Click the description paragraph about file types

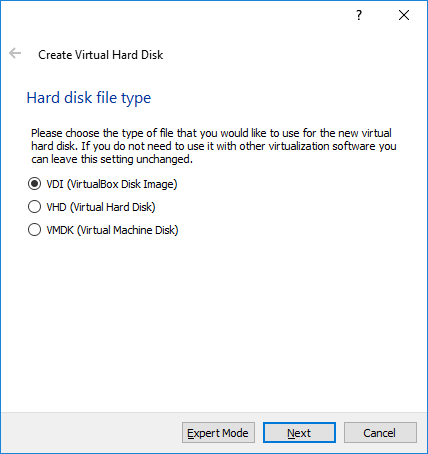click(x=214, y=146)
